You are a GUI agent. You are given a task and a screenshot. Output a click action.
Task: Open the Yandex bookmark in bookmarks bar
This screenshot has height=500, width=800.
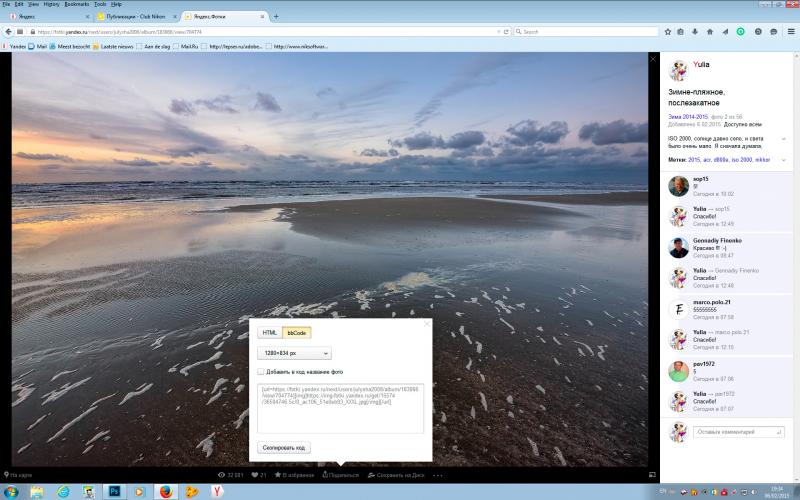14,46
